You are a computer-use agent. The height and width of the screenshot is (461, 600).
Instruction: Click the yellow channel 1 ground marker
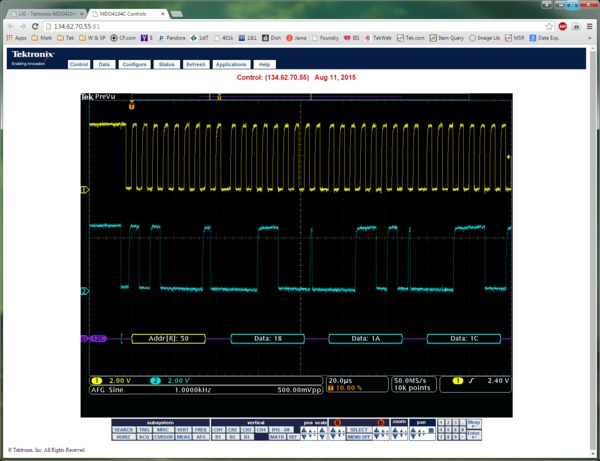click(84, 189)
